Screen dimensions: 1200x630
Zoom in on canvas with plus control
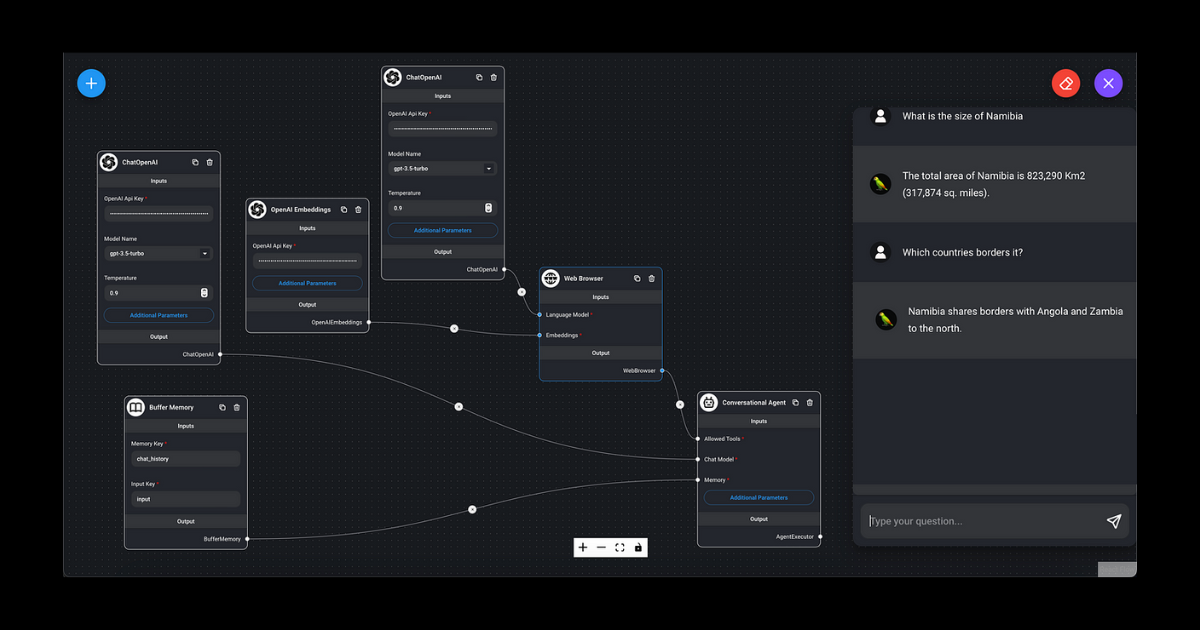(x=583, y=547)
